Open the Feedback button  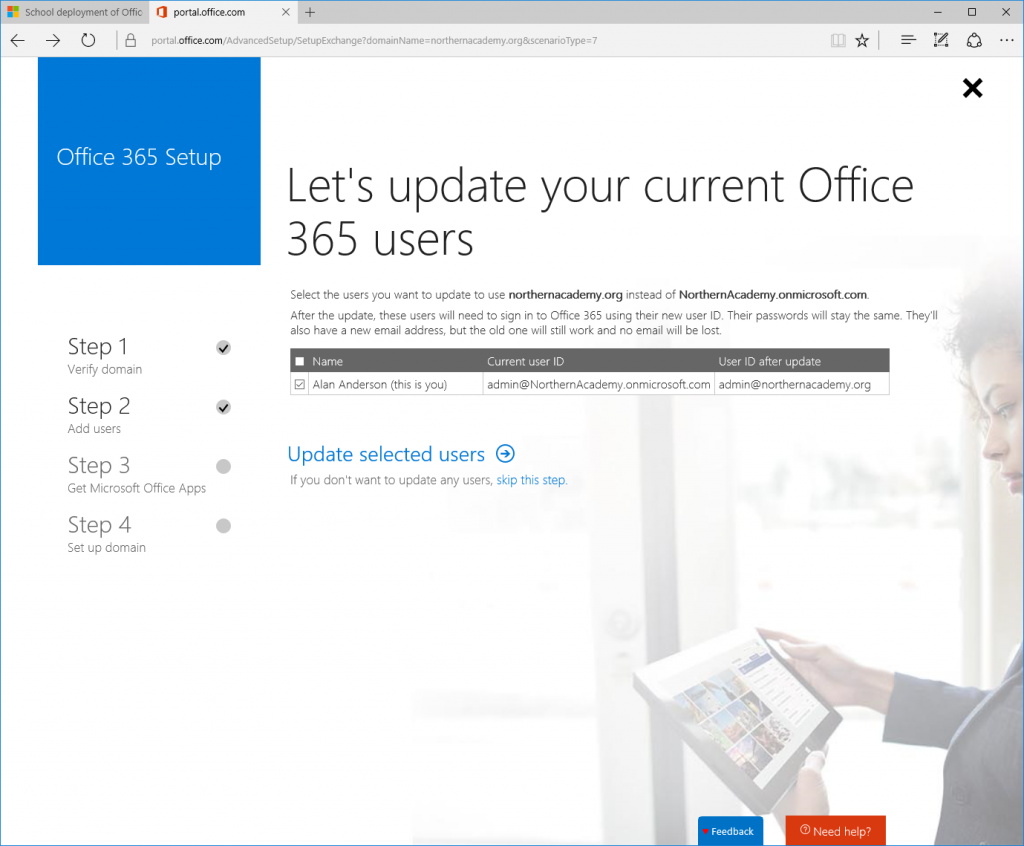click(x=730, y=831)
